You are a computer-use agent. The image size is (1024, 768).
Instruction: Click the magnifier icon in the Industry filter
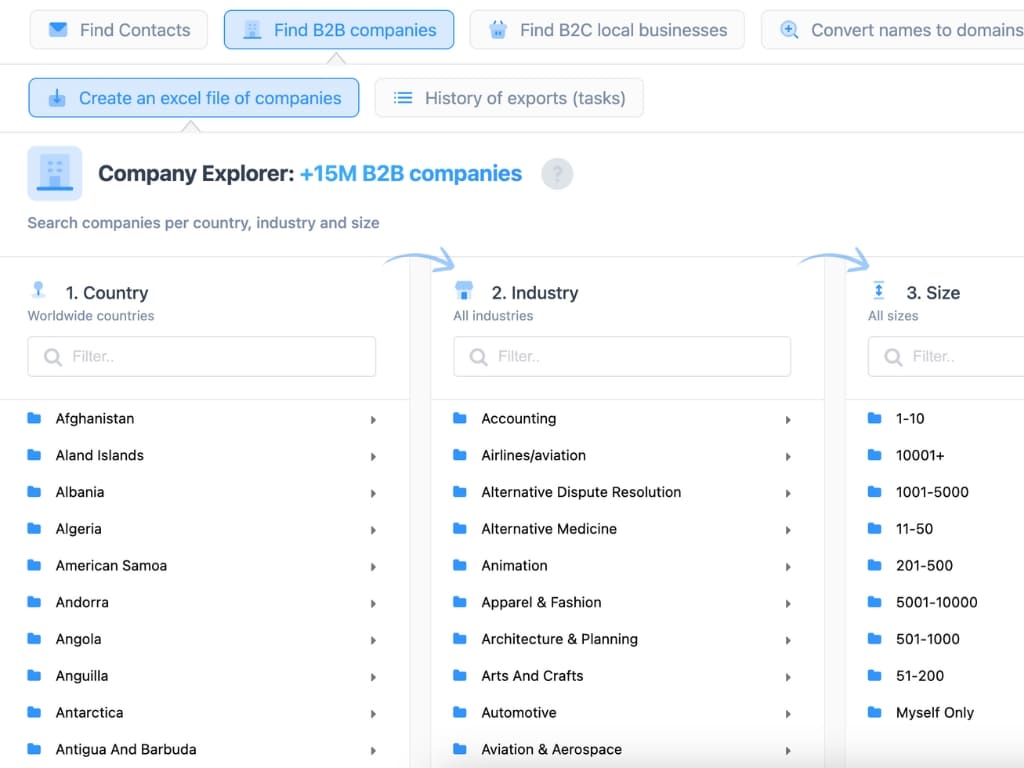(x=478, y=357)
